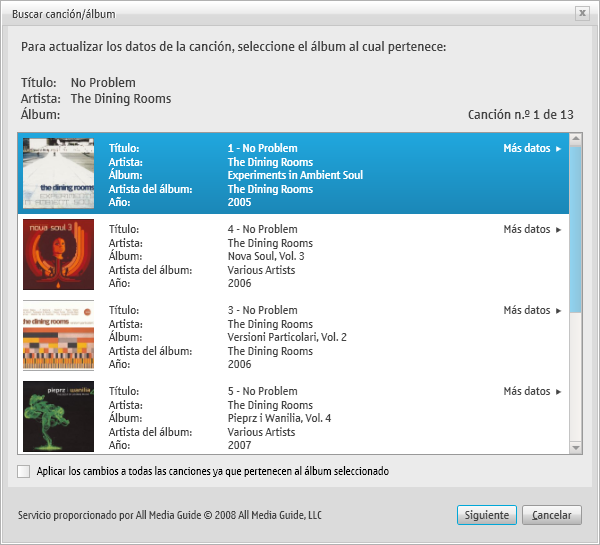
Task: Choose the Versioni Particolari album artwork
Action: (x=58, y=335)
